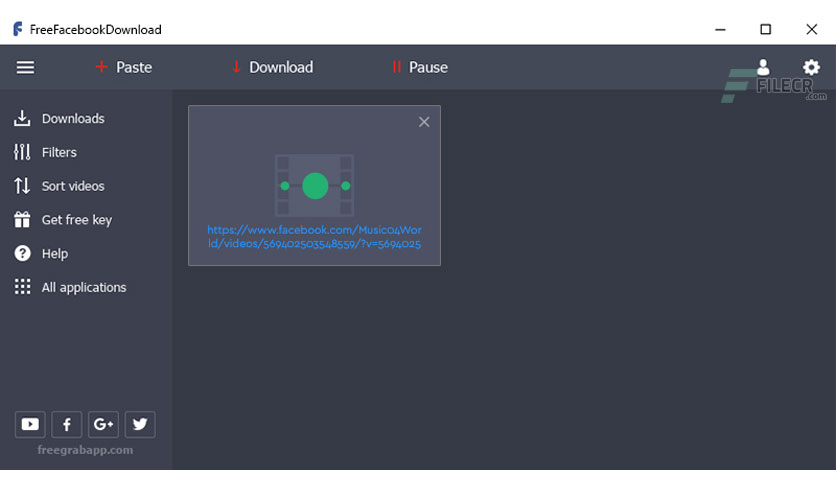The image size is (836, 484).
Task: Click the FreeFacebookDownload app logo icon
Action: point(18,29)
